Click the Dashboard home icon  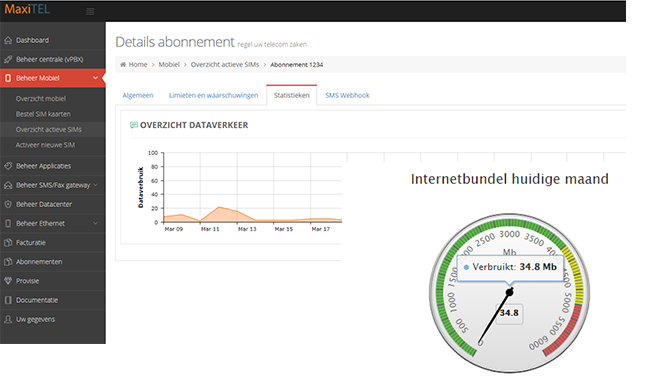tap(8, 40)
